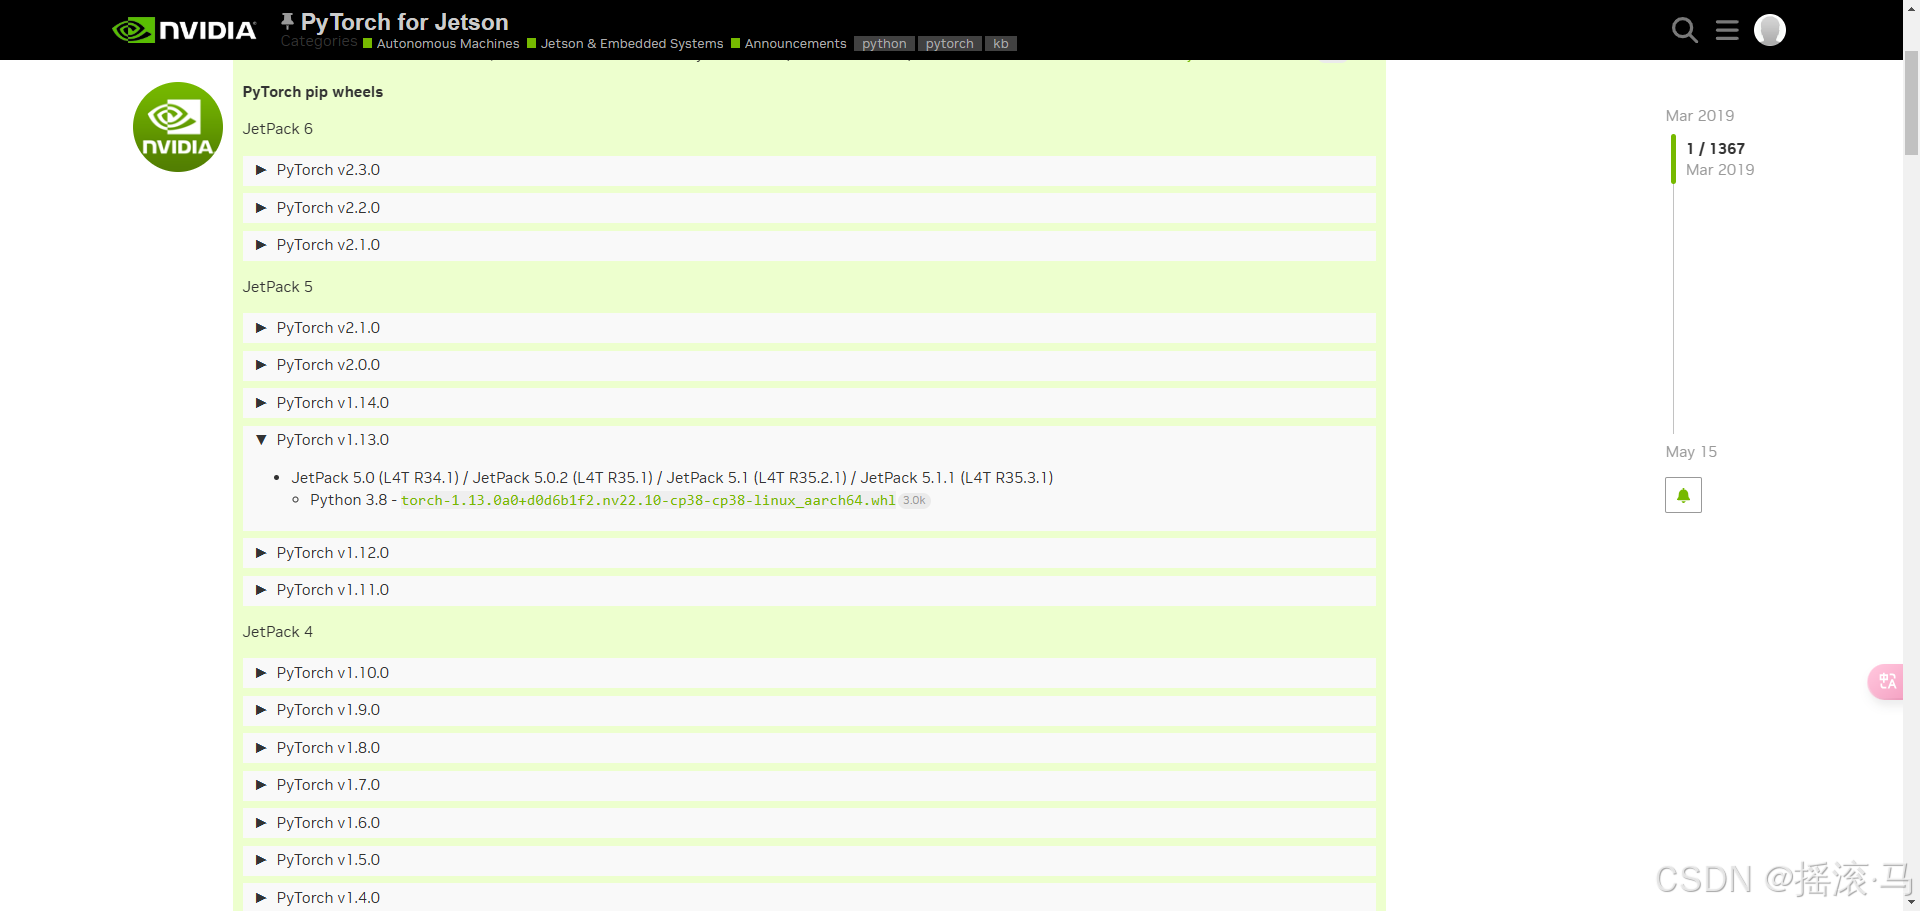The image size is (1920, 911).
Task: Open the Jetson & Embedded Systems category
Action: 632,43
